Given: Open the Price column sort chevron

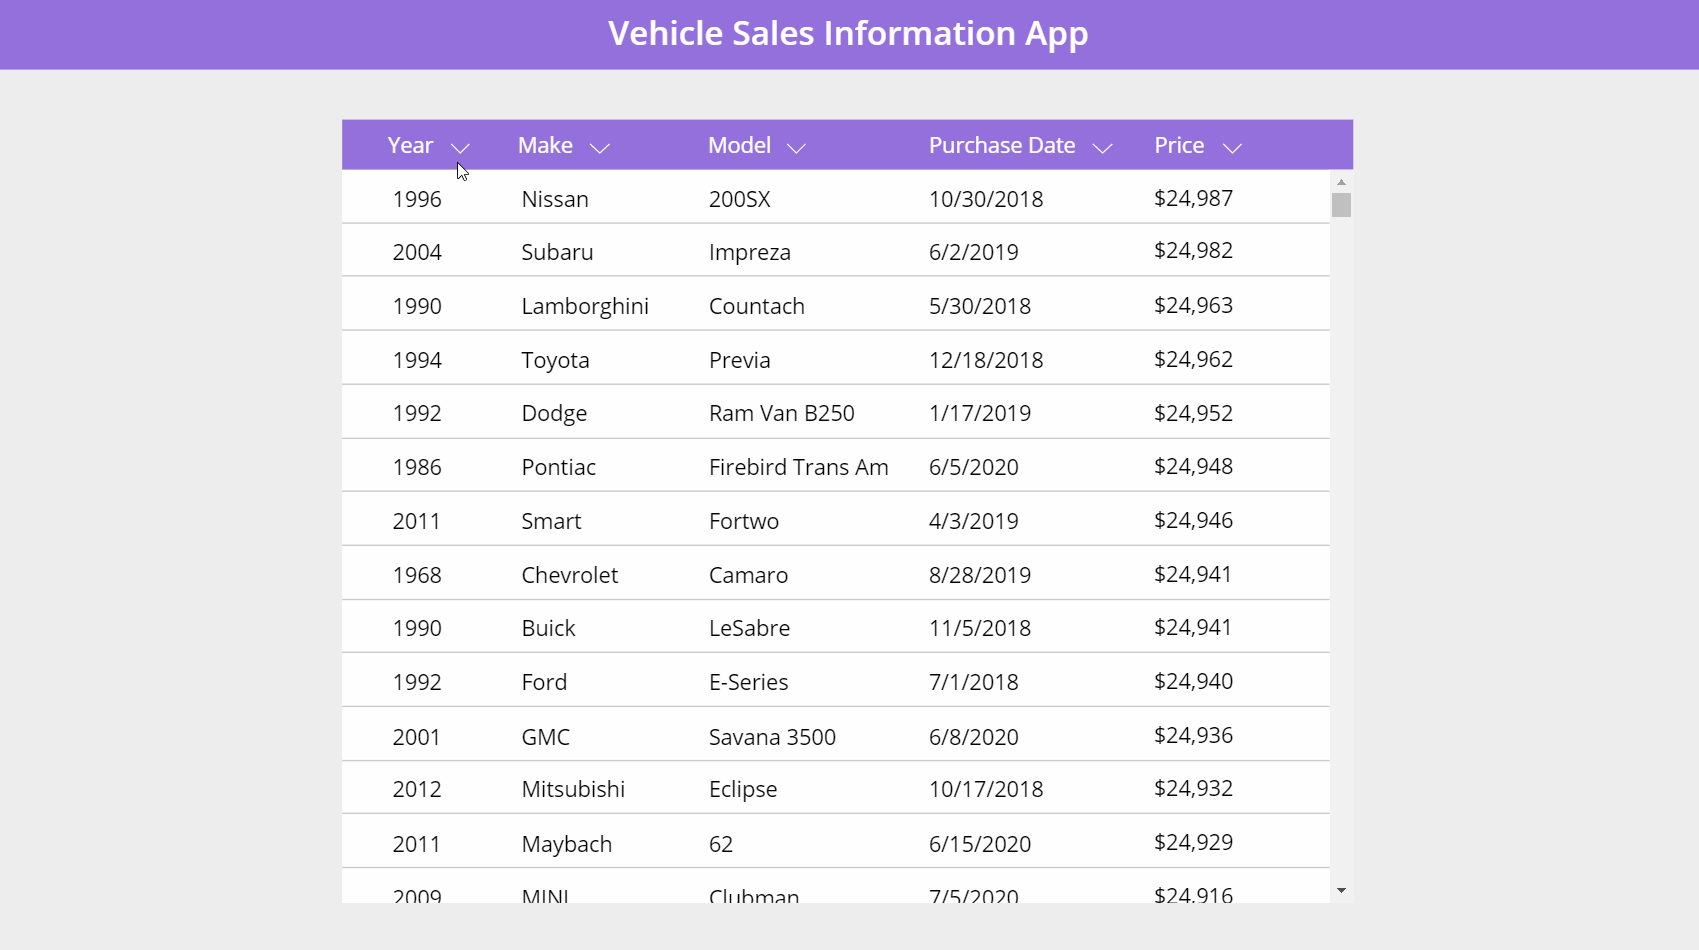Looking at the screenshot, I should click(x=1232, y=148).
